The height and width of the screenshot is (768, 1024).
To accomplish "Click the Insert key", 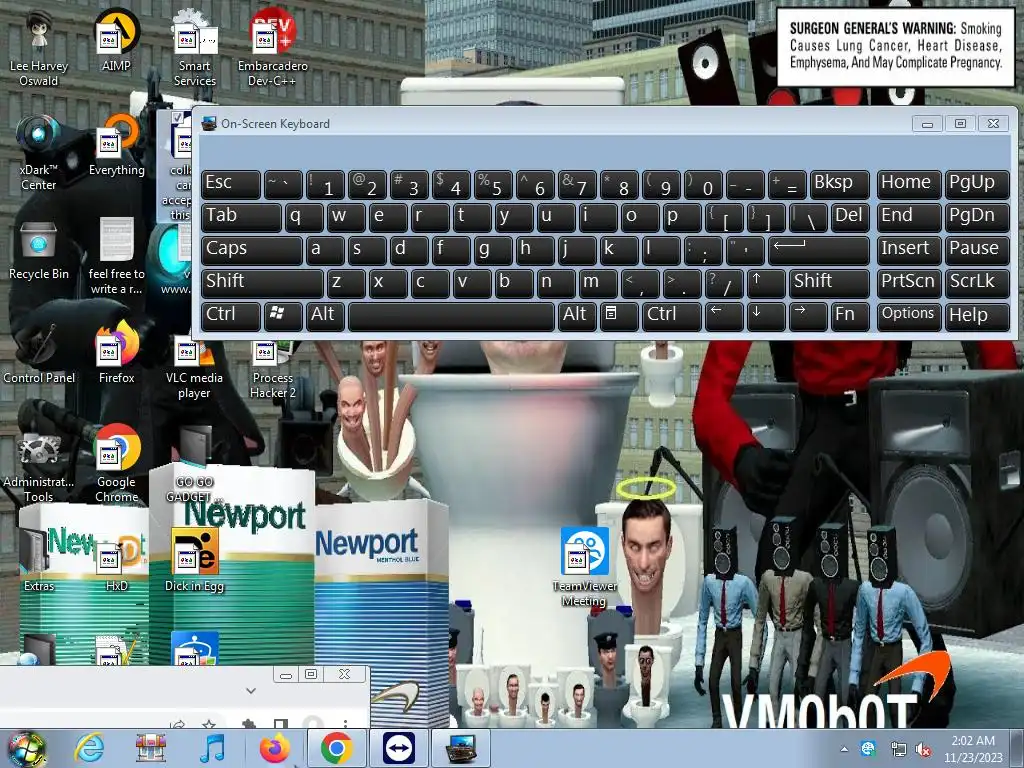I will coord(908,249).
